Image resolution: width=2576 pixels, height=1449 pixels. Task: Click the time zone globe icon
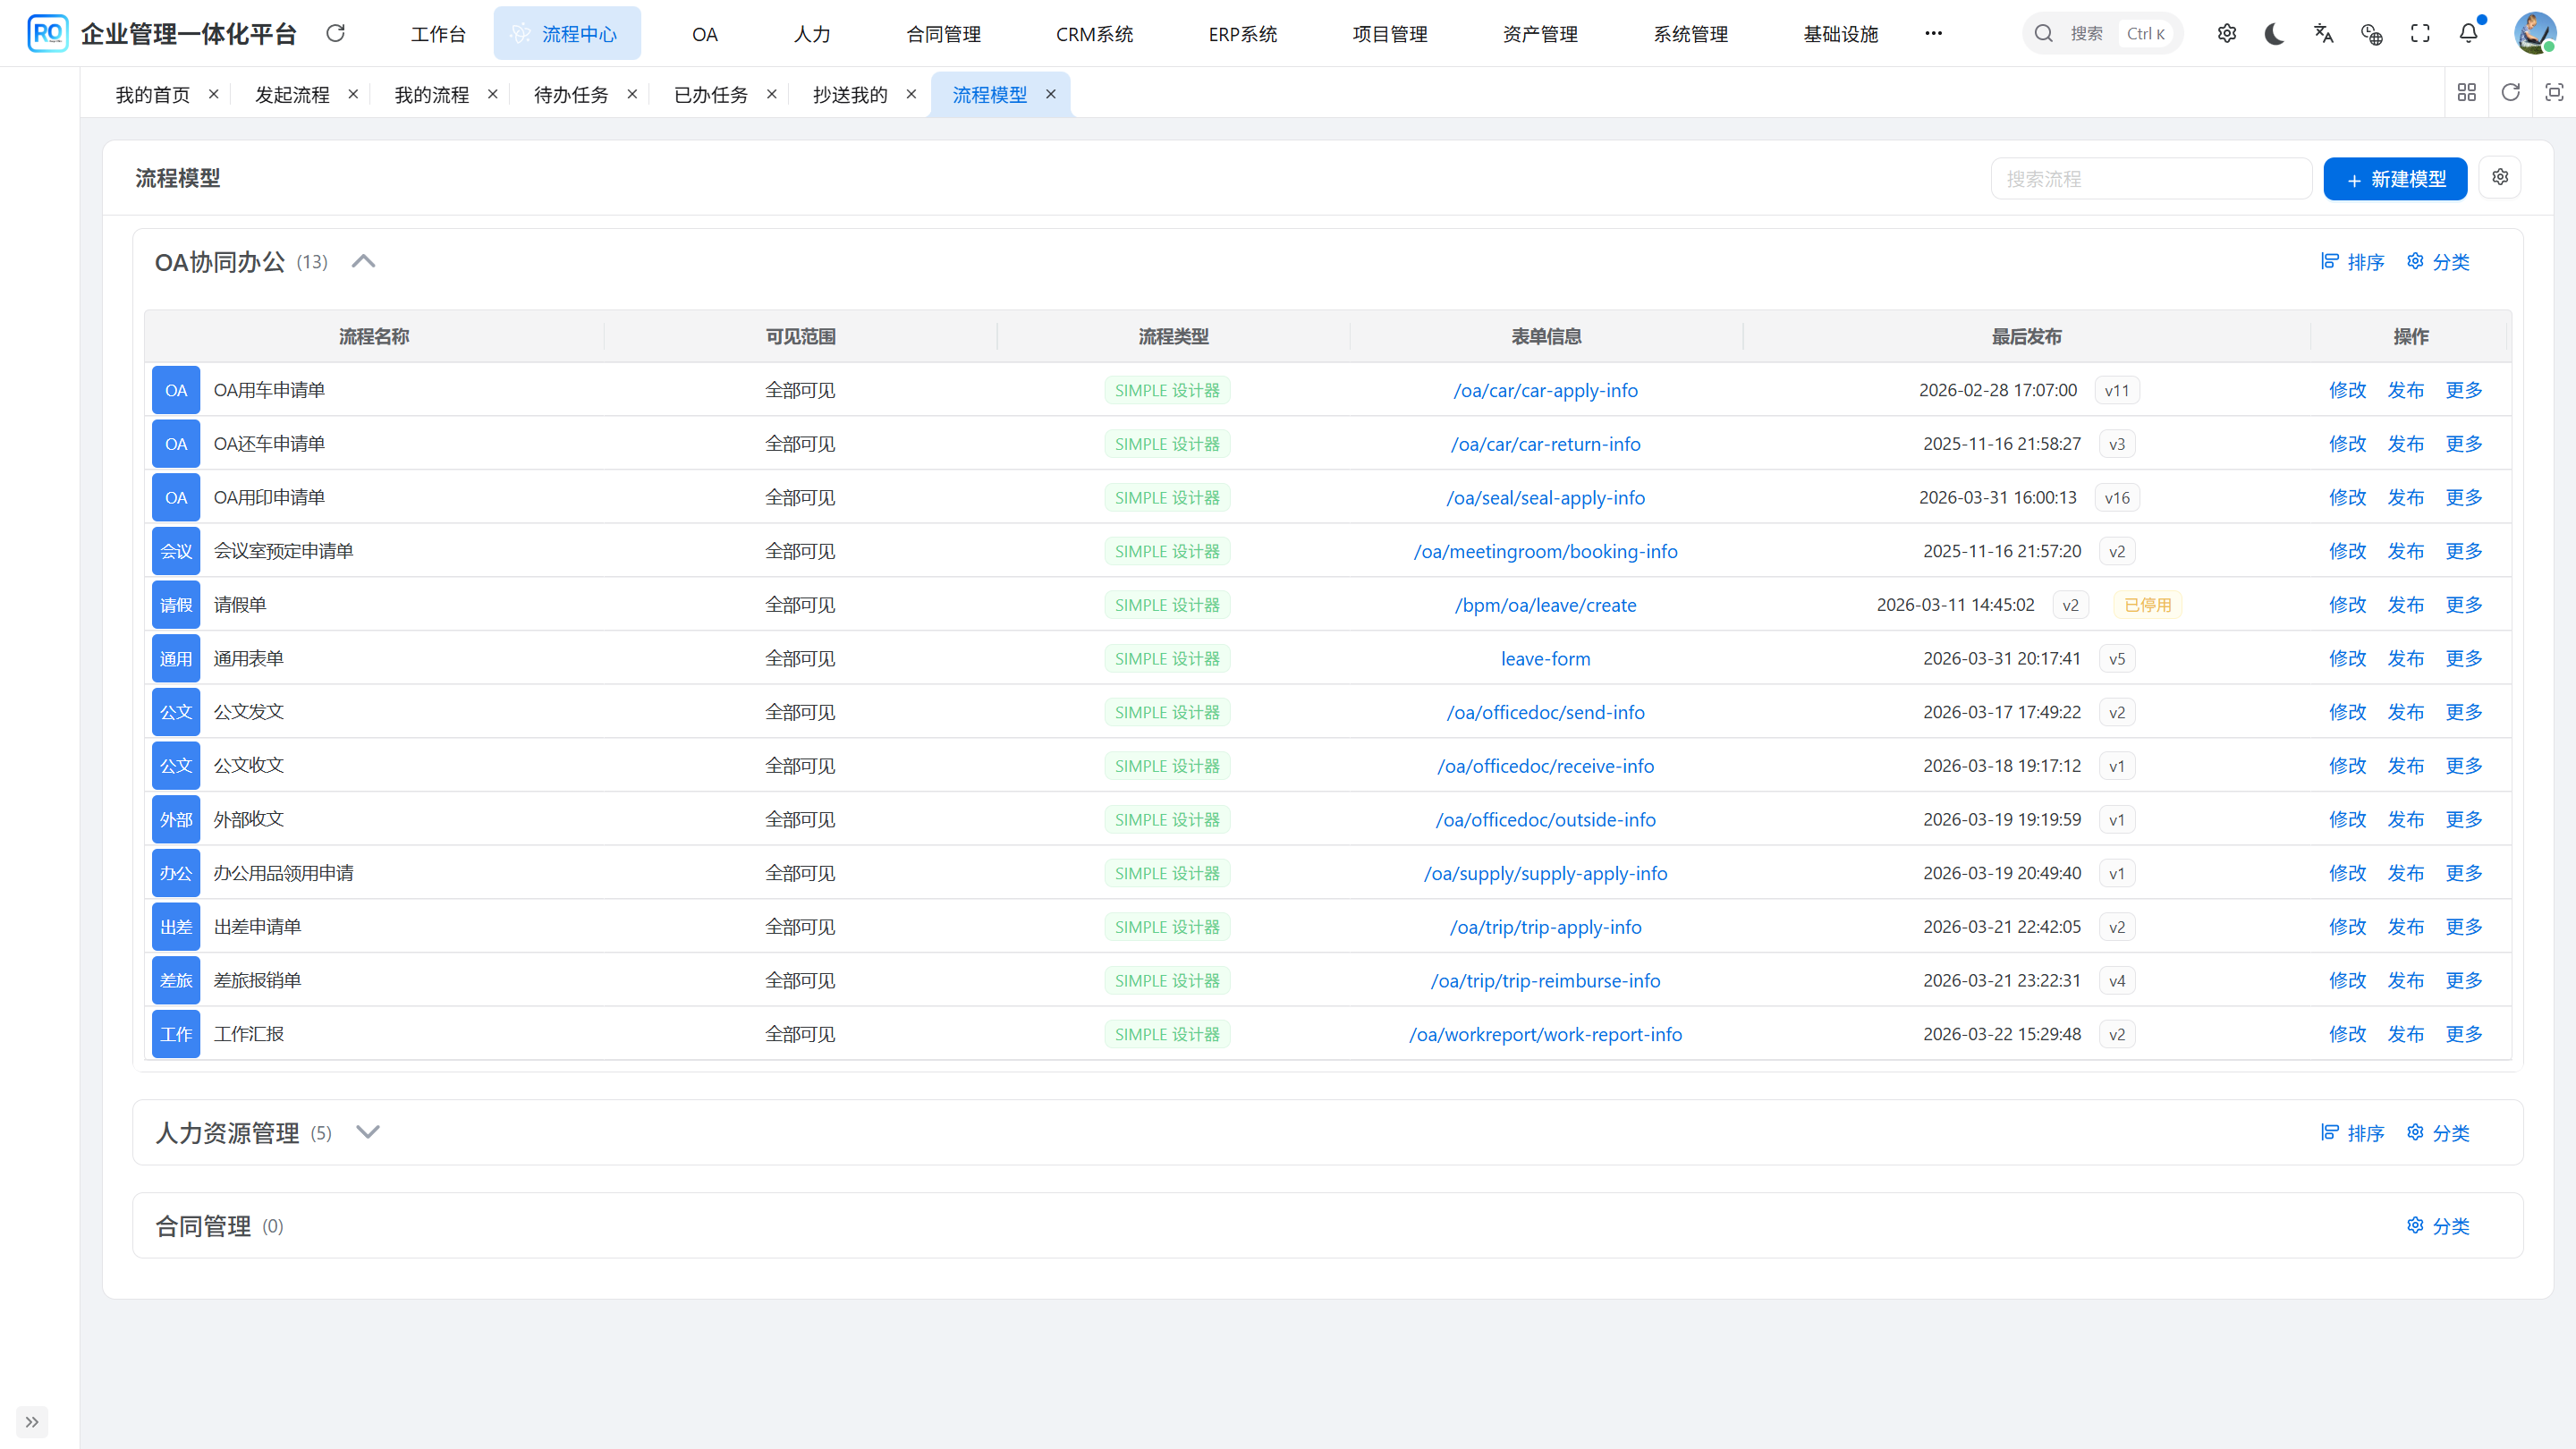[2371, 34]
